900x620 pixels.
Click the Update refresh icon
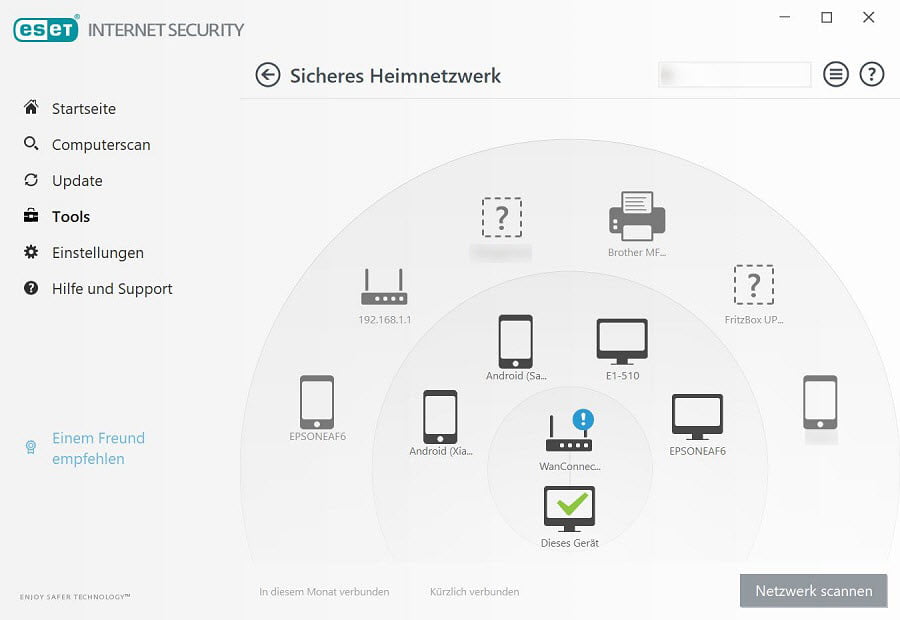[31, 180]
